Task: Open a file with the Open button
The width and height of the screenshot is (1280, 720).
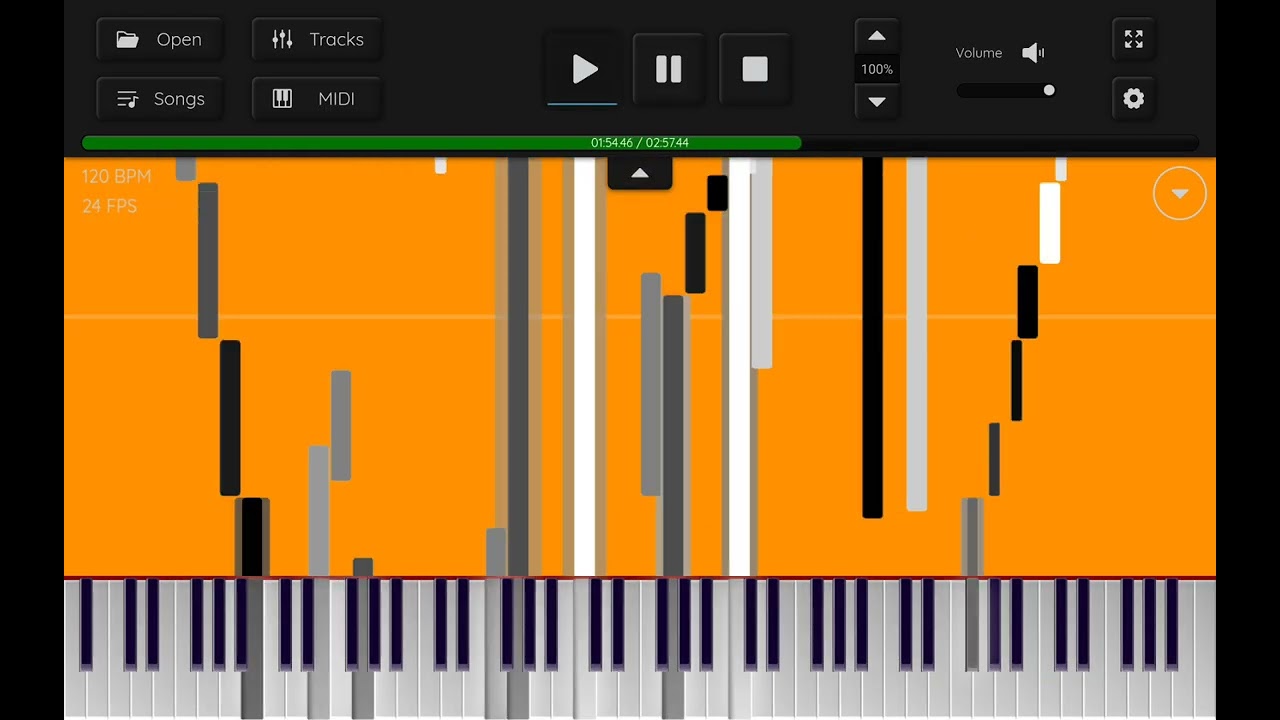Action: click(x=160, y=40)
